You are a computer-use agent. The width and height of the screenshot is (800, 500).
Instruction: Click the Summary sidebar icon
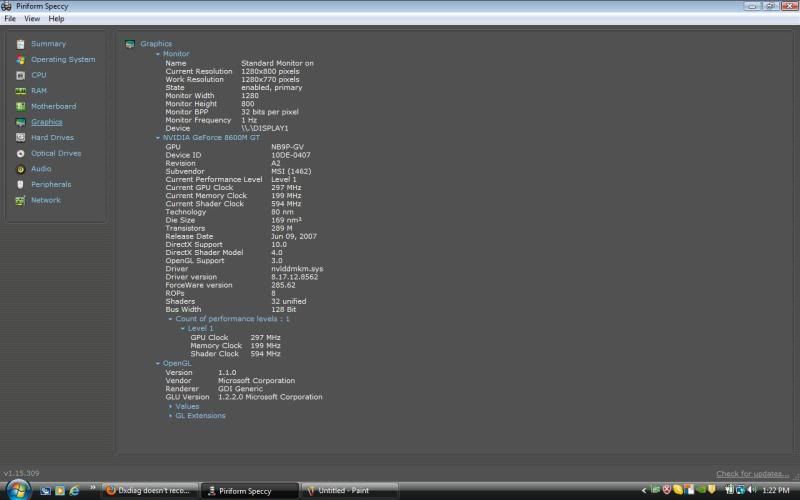(x=20, y=44)
